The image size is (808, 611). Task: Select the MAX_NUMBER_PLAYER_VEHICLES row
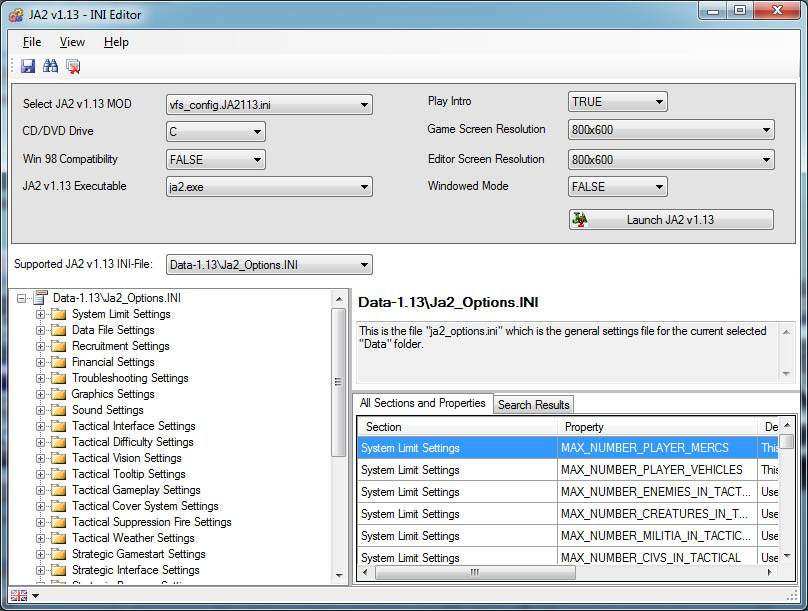coord(568,470)
